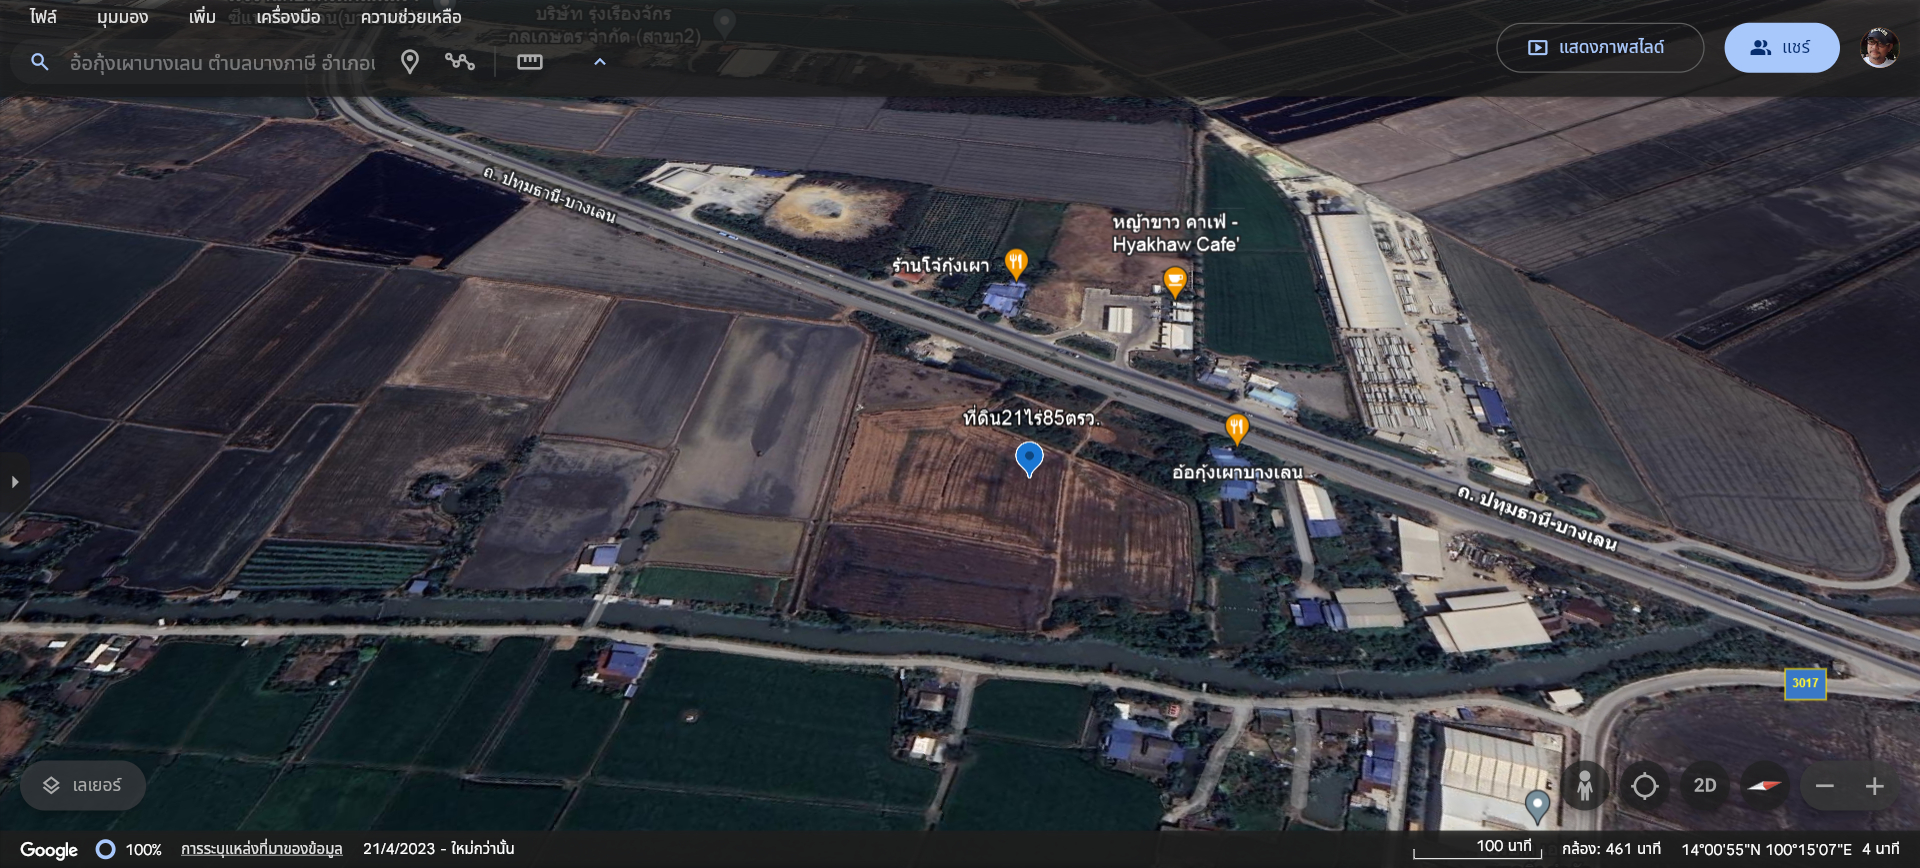The width and height of the screenshot is (1920, 868).
Task: Click the blue ที่ดิน21ไร่85ตรว. placemark
Action: point(1029,459)
